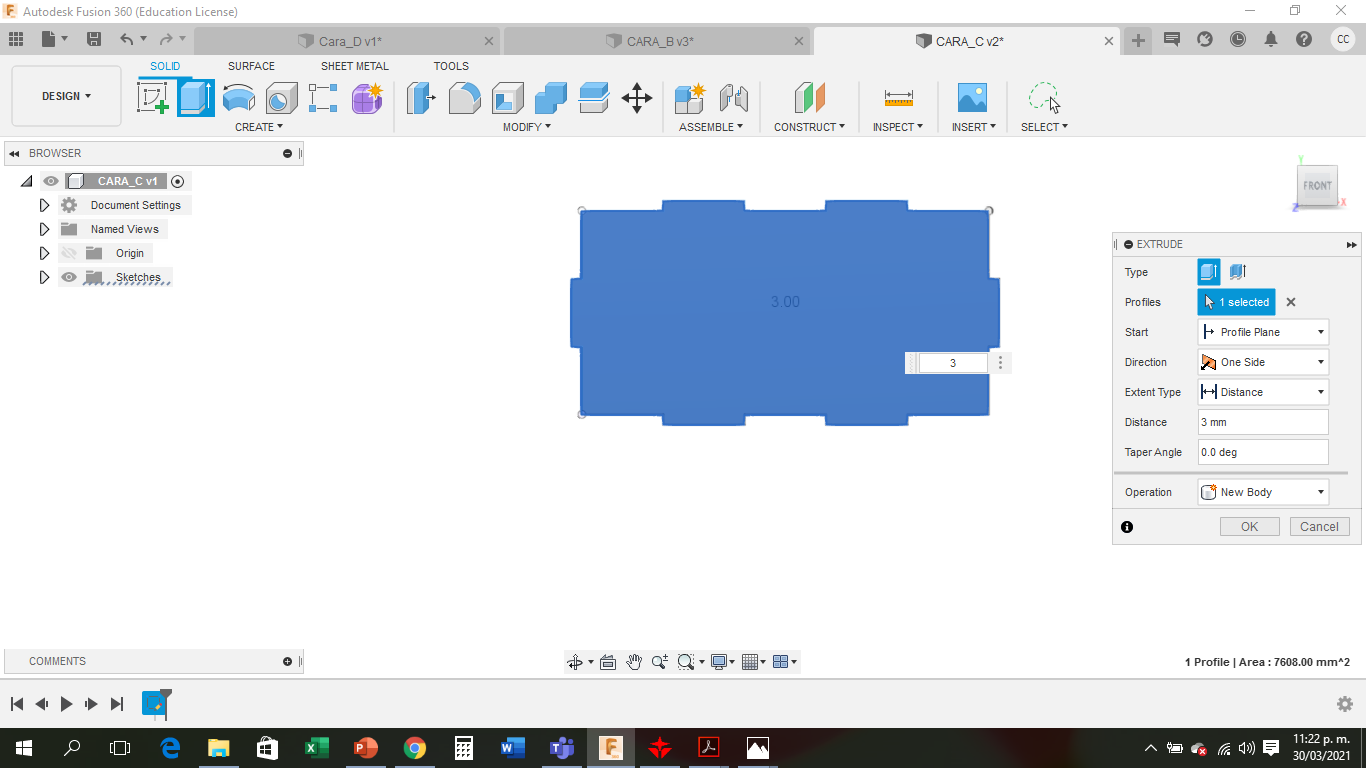This screenshot has height=768, width=1366.
Task: Play the timeline
Action: click(66, 704)
